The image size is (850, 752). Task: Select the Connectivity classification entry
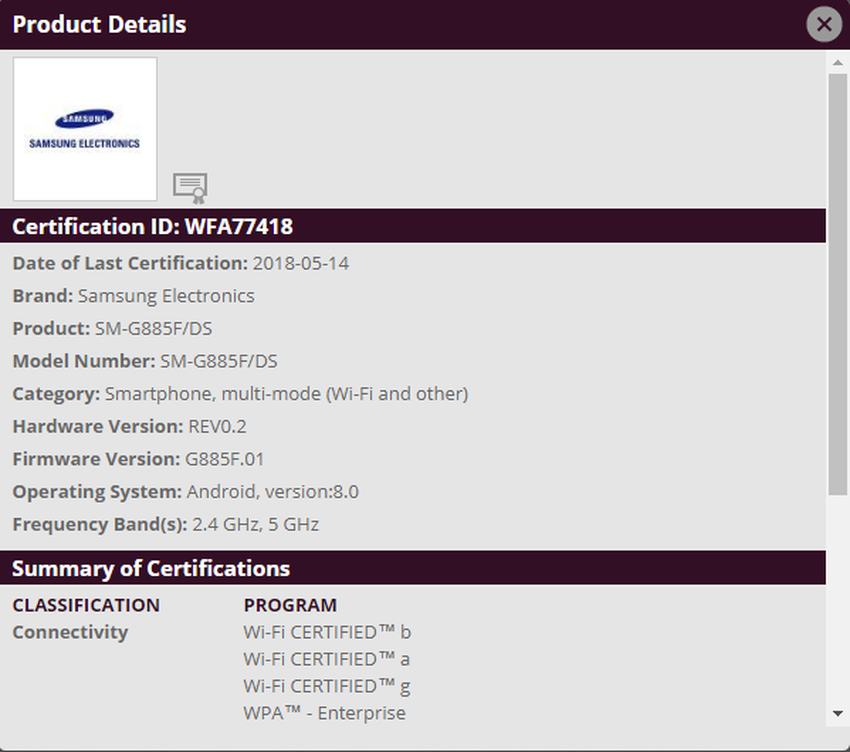(x=70, y=632)
